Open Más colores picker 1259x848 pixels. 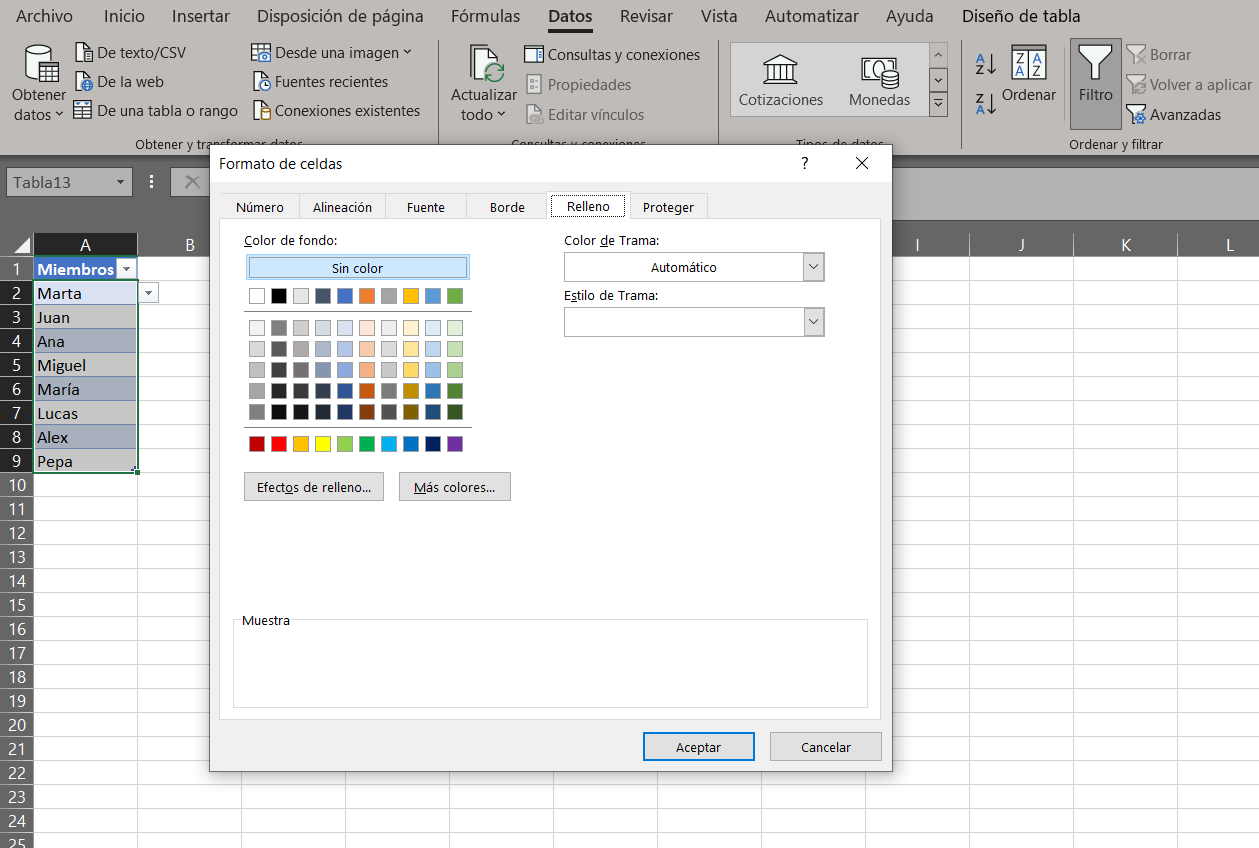click(455, 487)
